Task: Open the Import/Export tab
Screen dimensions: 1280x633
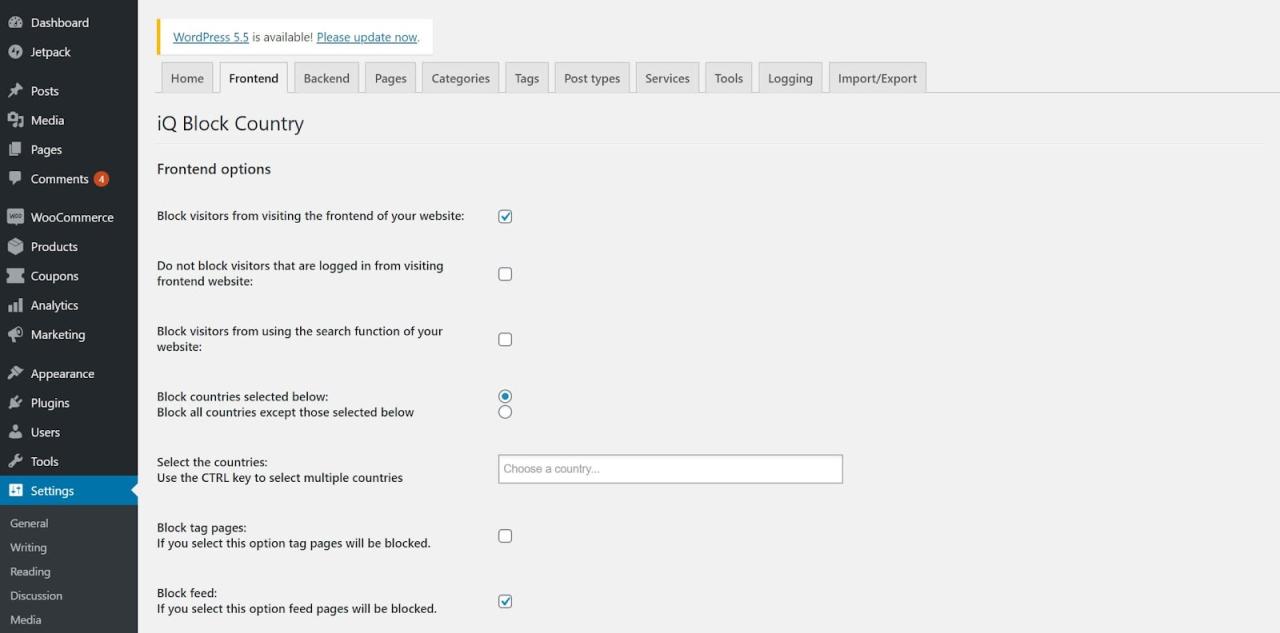Action: [877, 78]
